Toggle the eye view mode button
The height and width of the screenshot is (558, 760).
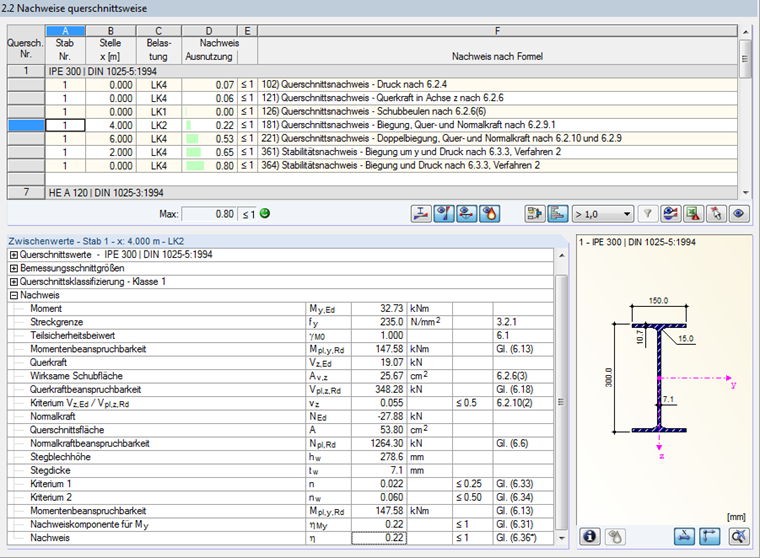[739, 213]
